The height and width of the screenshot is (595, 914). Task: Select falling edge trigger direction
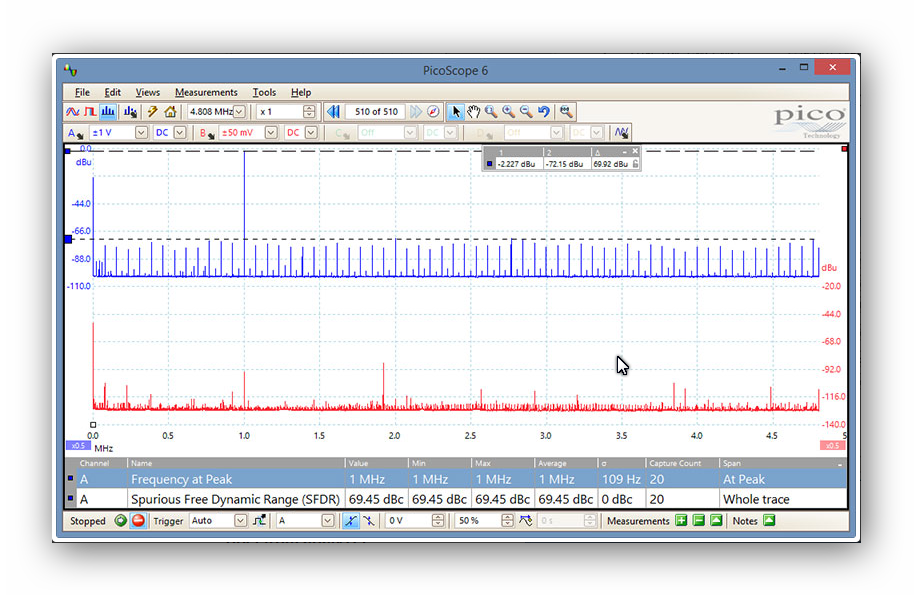pos(368,521)
